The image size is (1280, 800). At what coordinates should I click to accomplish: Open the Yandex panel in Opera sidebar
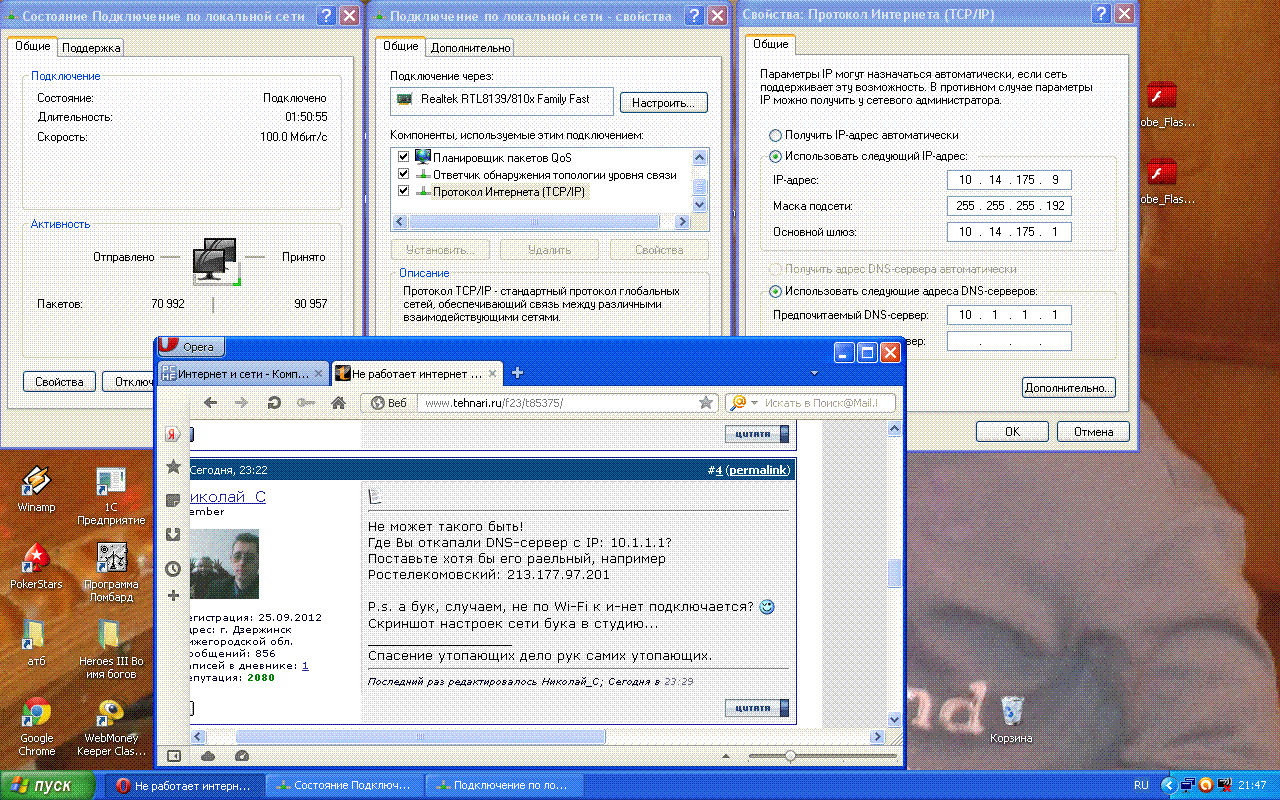tap(172, 434)
